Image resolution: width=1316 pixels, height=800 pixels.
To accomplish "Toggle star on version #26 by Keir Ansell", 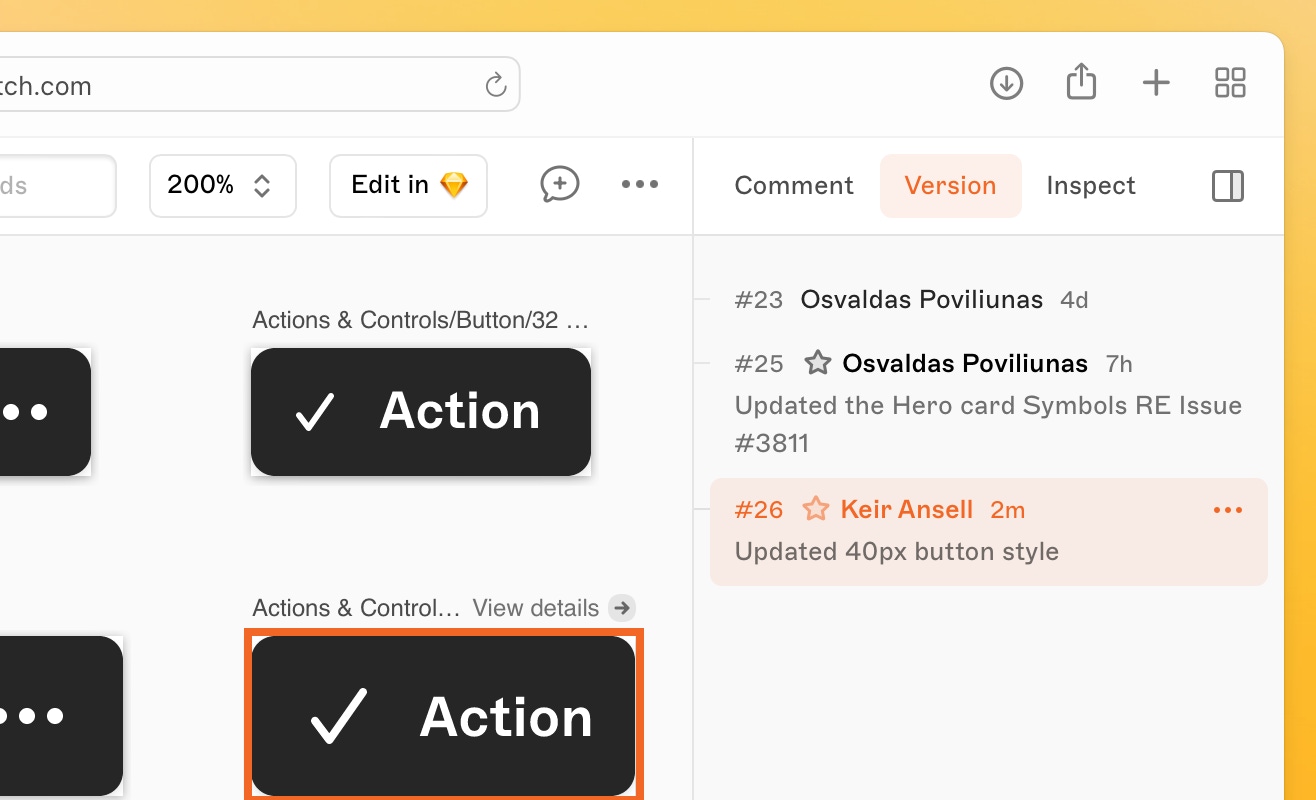I will point(816,510).
